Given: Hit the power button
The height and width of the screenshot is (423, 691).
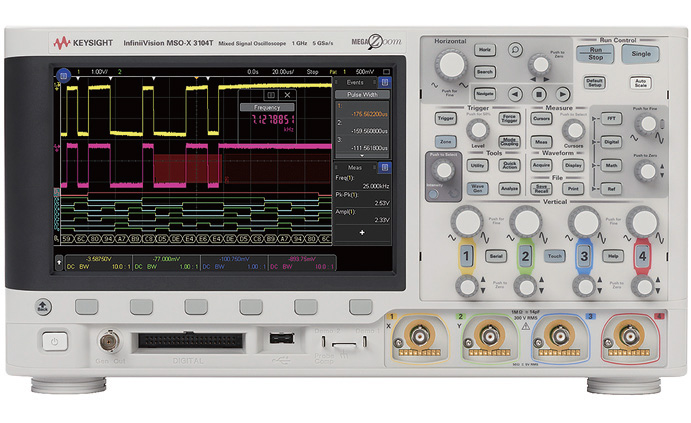Looking at the screenshot, I should click(x=55, y=341).
